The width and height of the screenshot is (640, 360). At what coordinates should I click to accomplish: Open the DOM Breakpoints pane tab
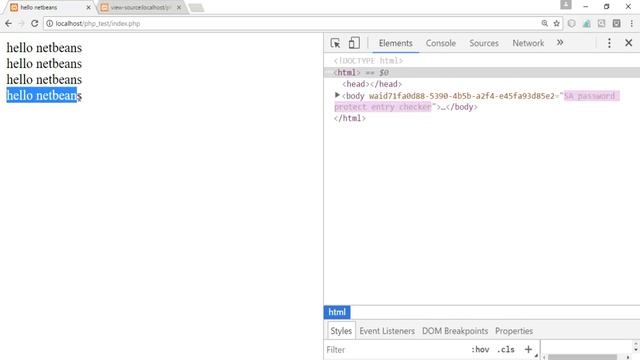[455, 331]
